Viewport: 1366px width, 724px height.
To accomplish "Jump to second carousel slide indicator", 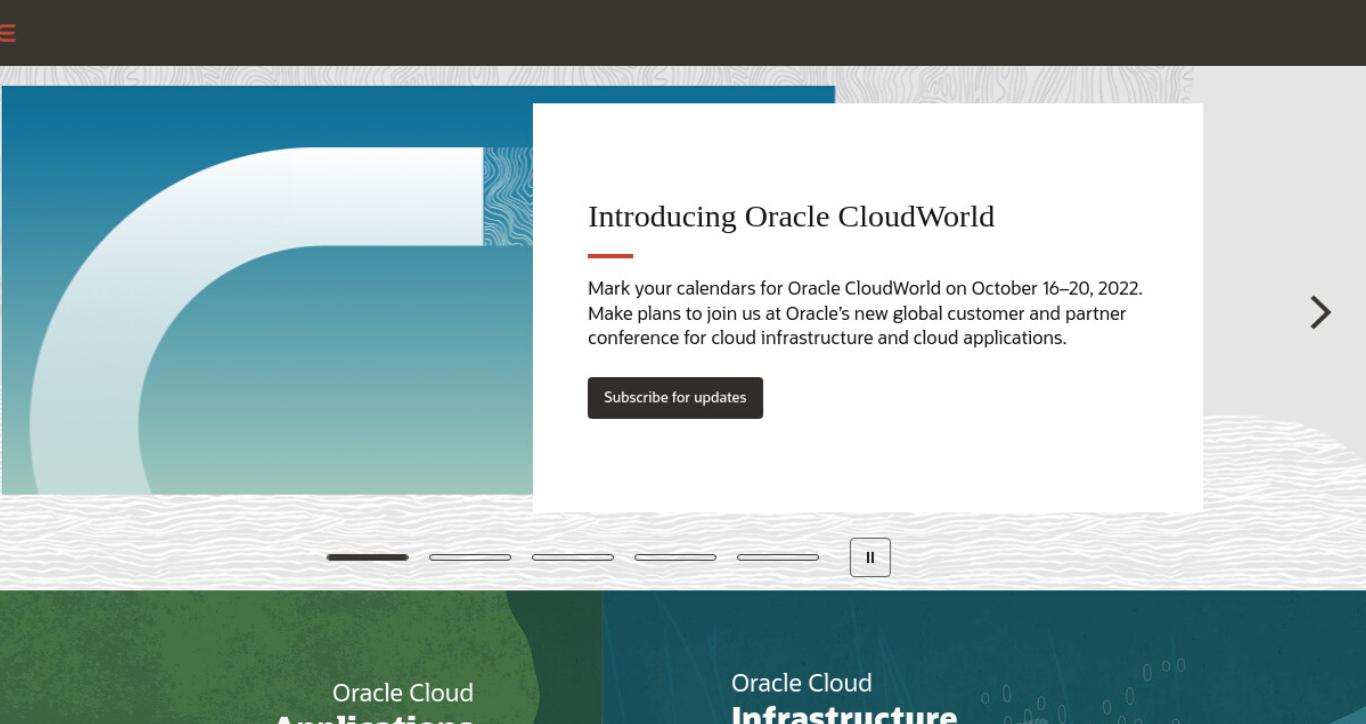I will (470, 557).
